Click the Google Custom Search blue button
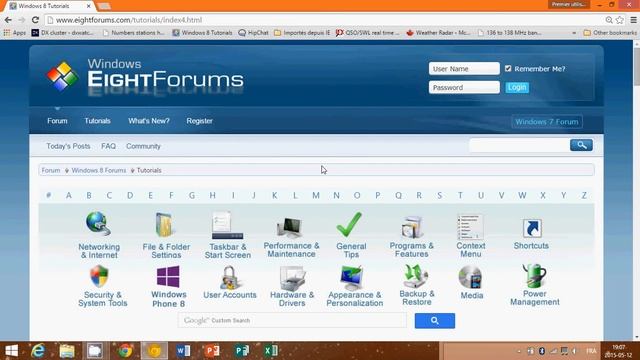The height and width of the screenshot is (360, 640). coord(435,320)
